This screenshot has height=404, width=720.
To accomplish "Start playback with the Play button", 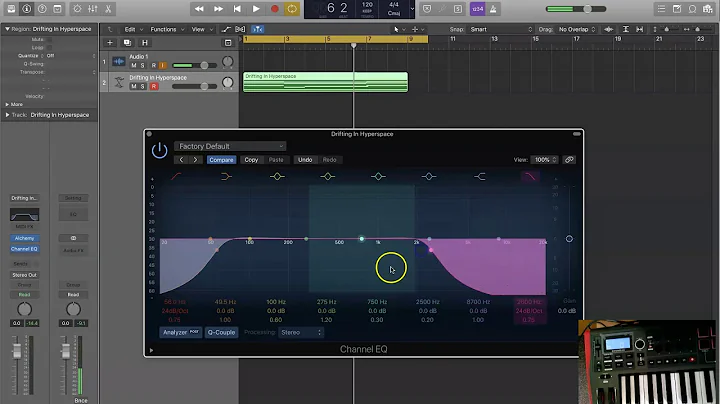I will click(x=256, y=9).
